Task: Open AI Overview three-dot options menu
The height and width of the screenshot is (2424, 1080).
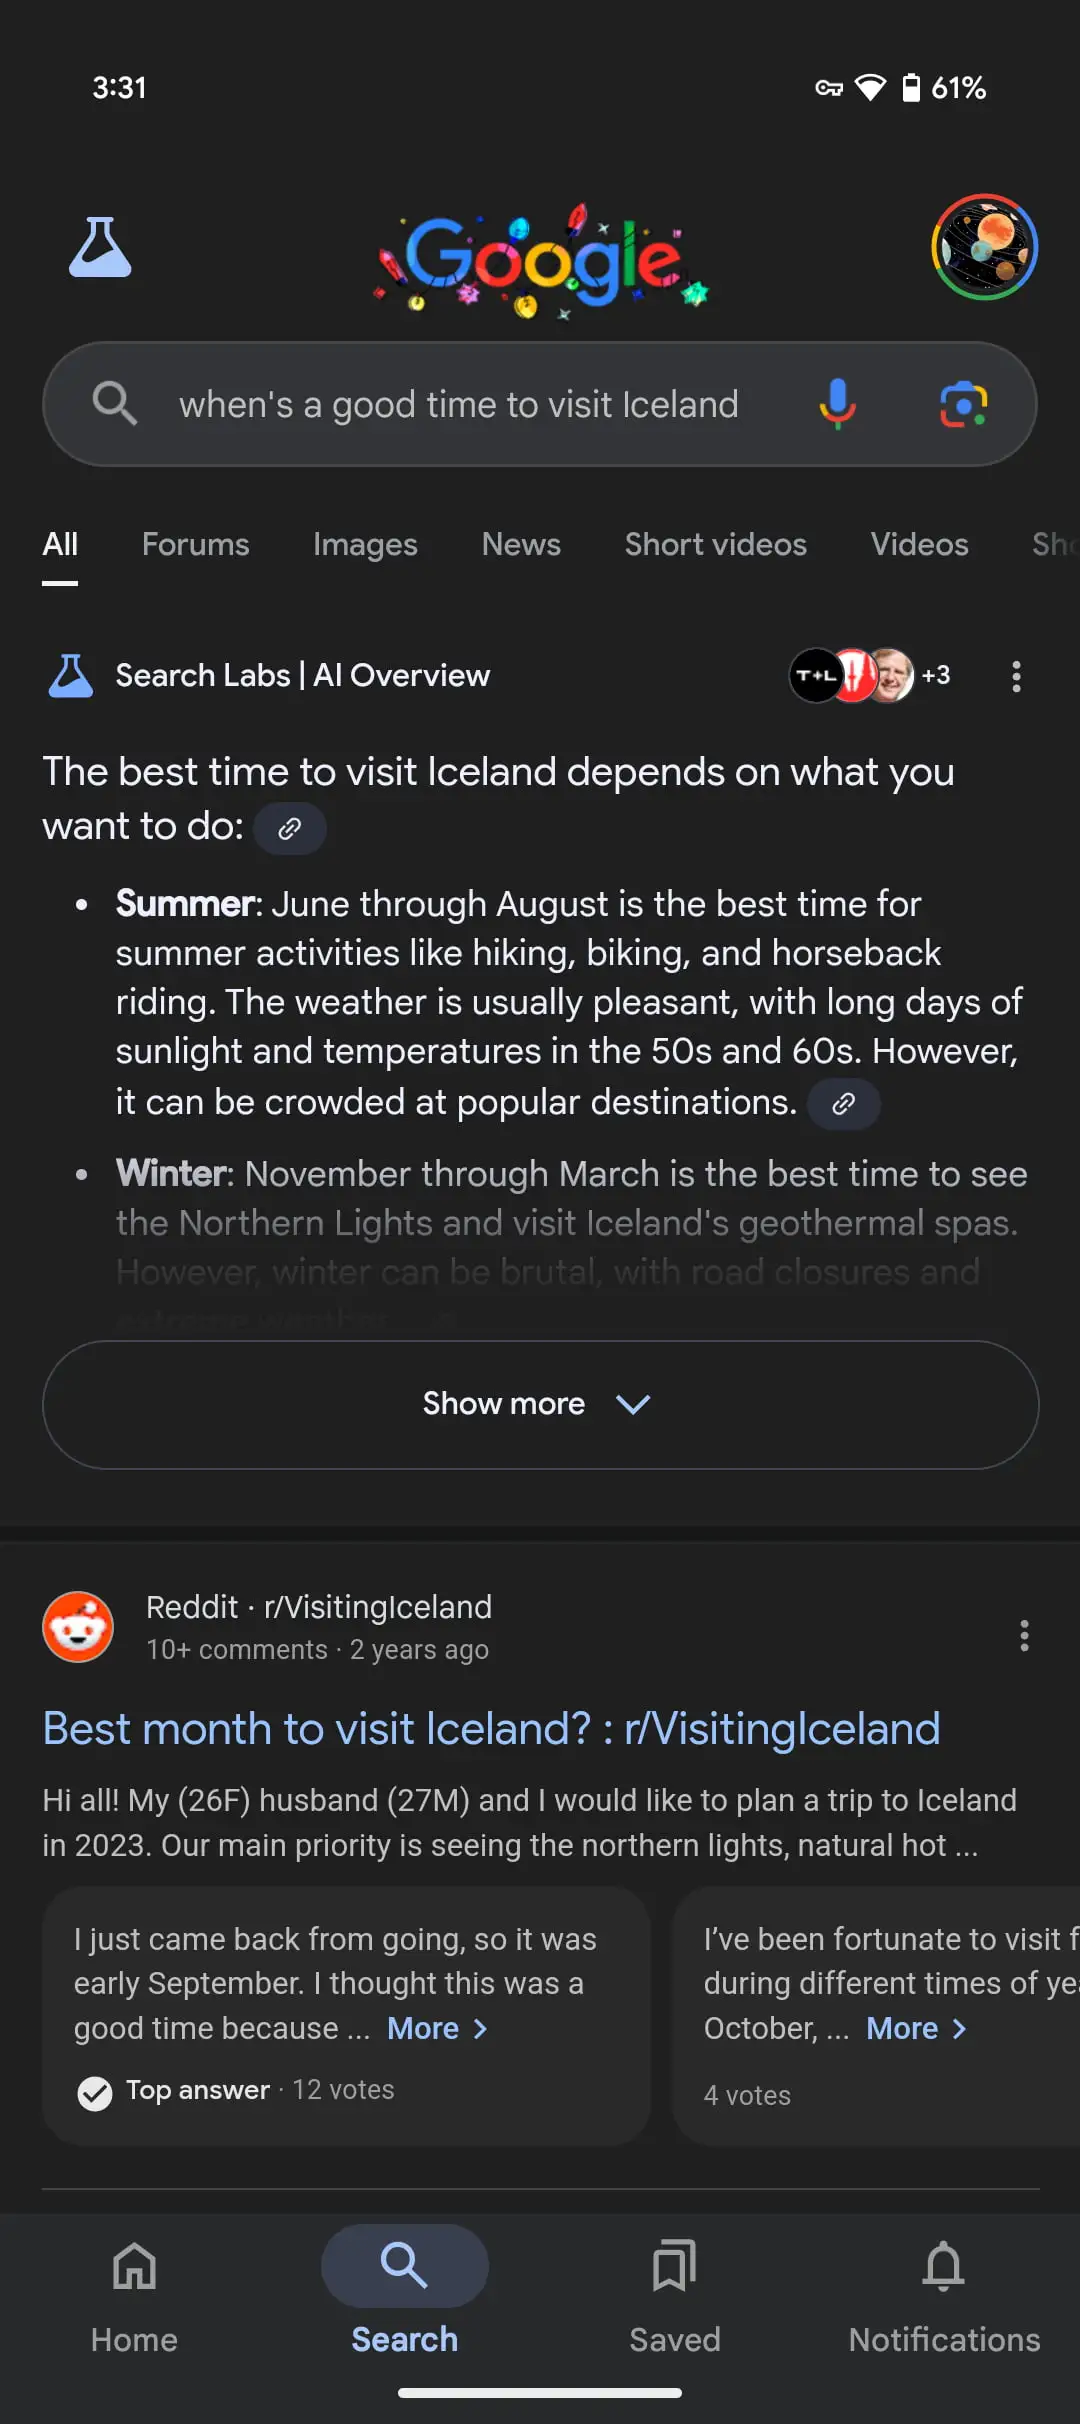Action: [1016, 676]
